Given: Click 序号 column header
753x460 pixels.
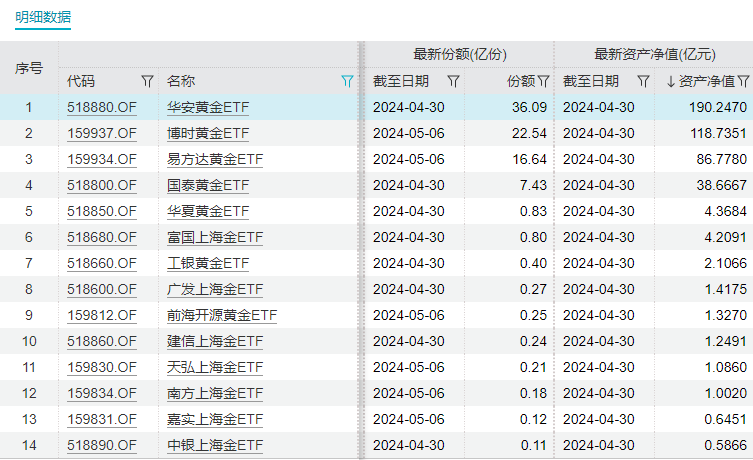Looking at the screenshot, I should point(29,68).
